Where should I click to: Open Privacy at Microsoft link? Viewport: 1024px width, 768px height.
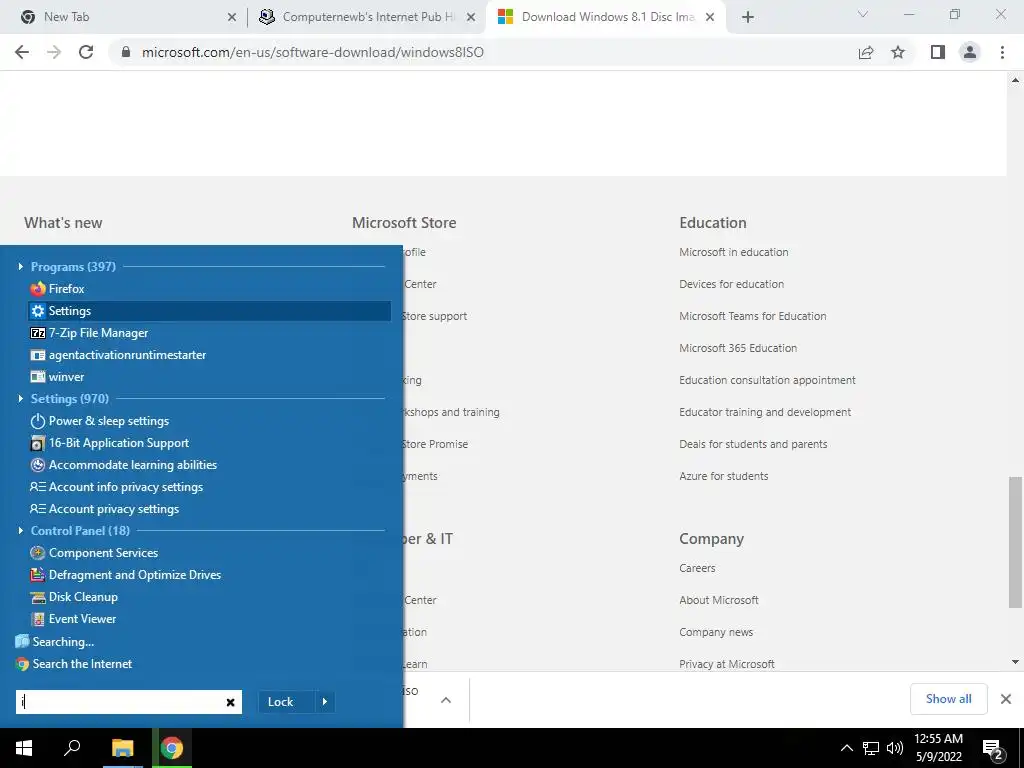point(727,664)
